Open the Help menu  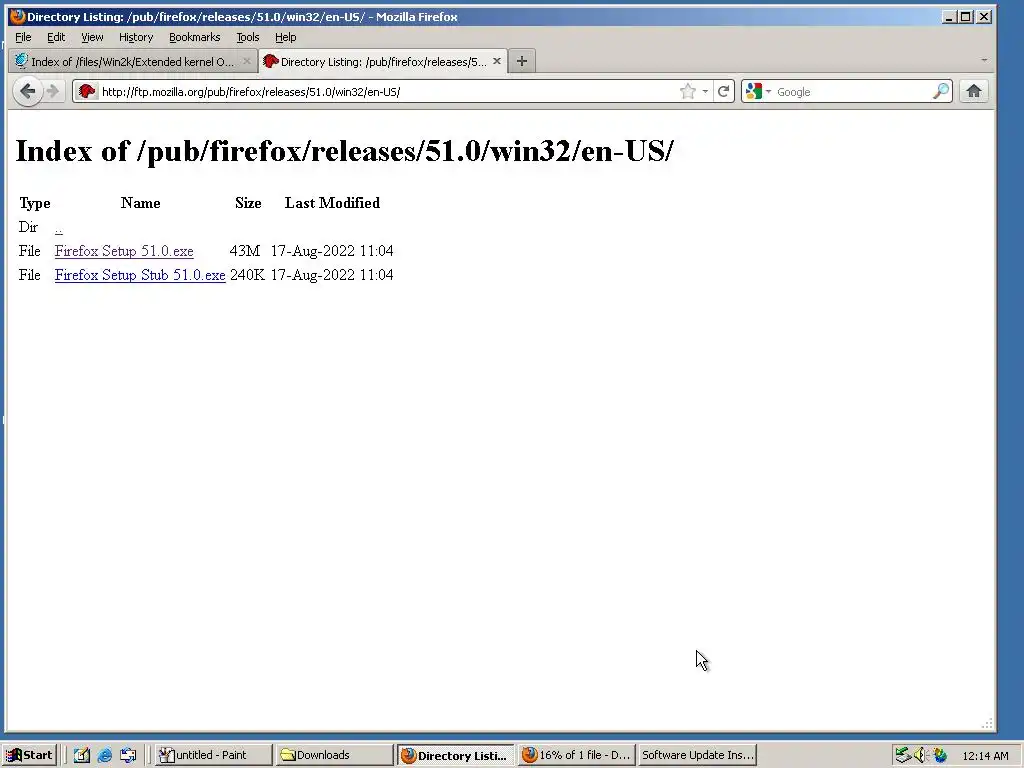click(285, 37)
